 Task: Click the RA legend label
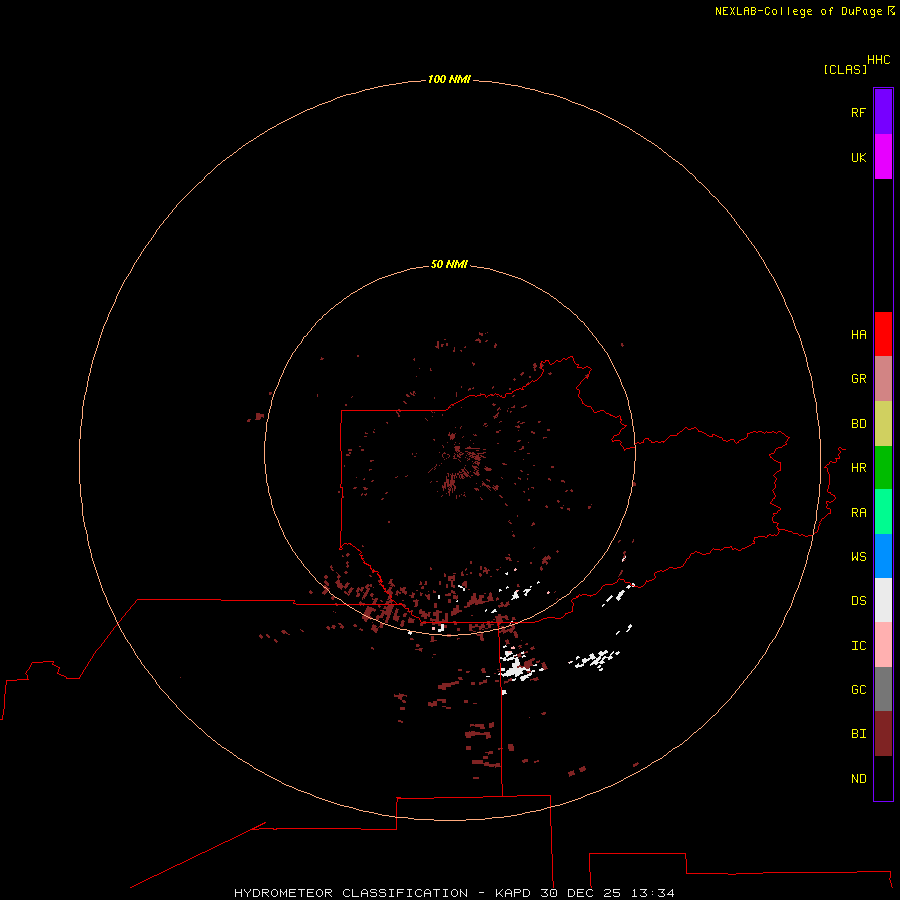(858, 513)
